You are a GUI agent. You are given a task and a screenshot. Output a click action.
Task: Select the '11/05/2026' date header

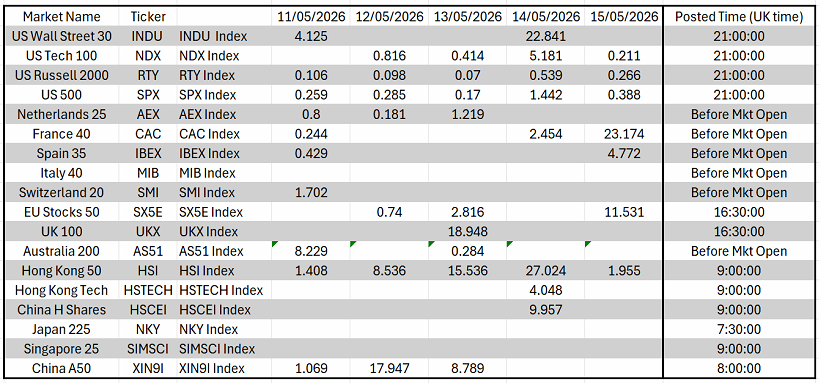pyautogui.click(x=311, y=17)
